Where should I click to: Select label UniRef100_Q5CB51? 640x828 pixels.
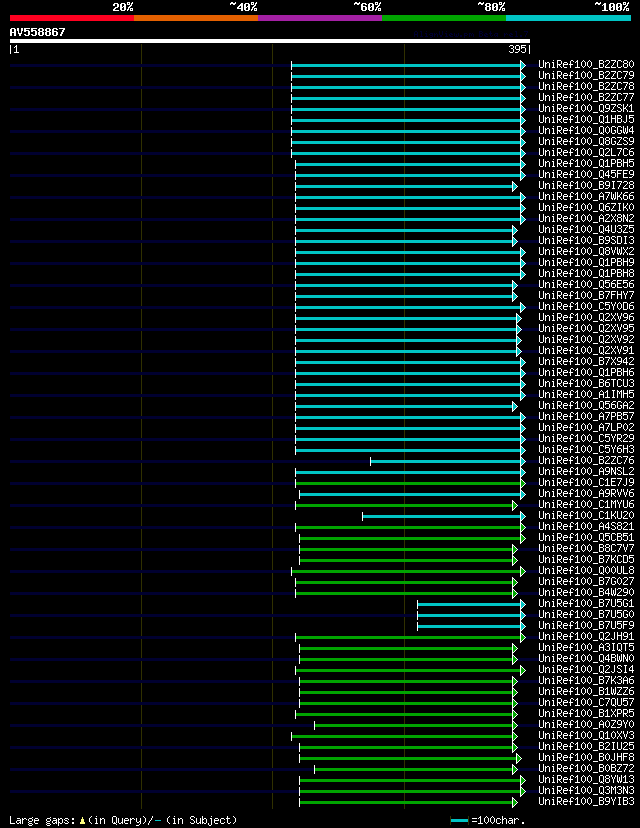coord(586,538)
